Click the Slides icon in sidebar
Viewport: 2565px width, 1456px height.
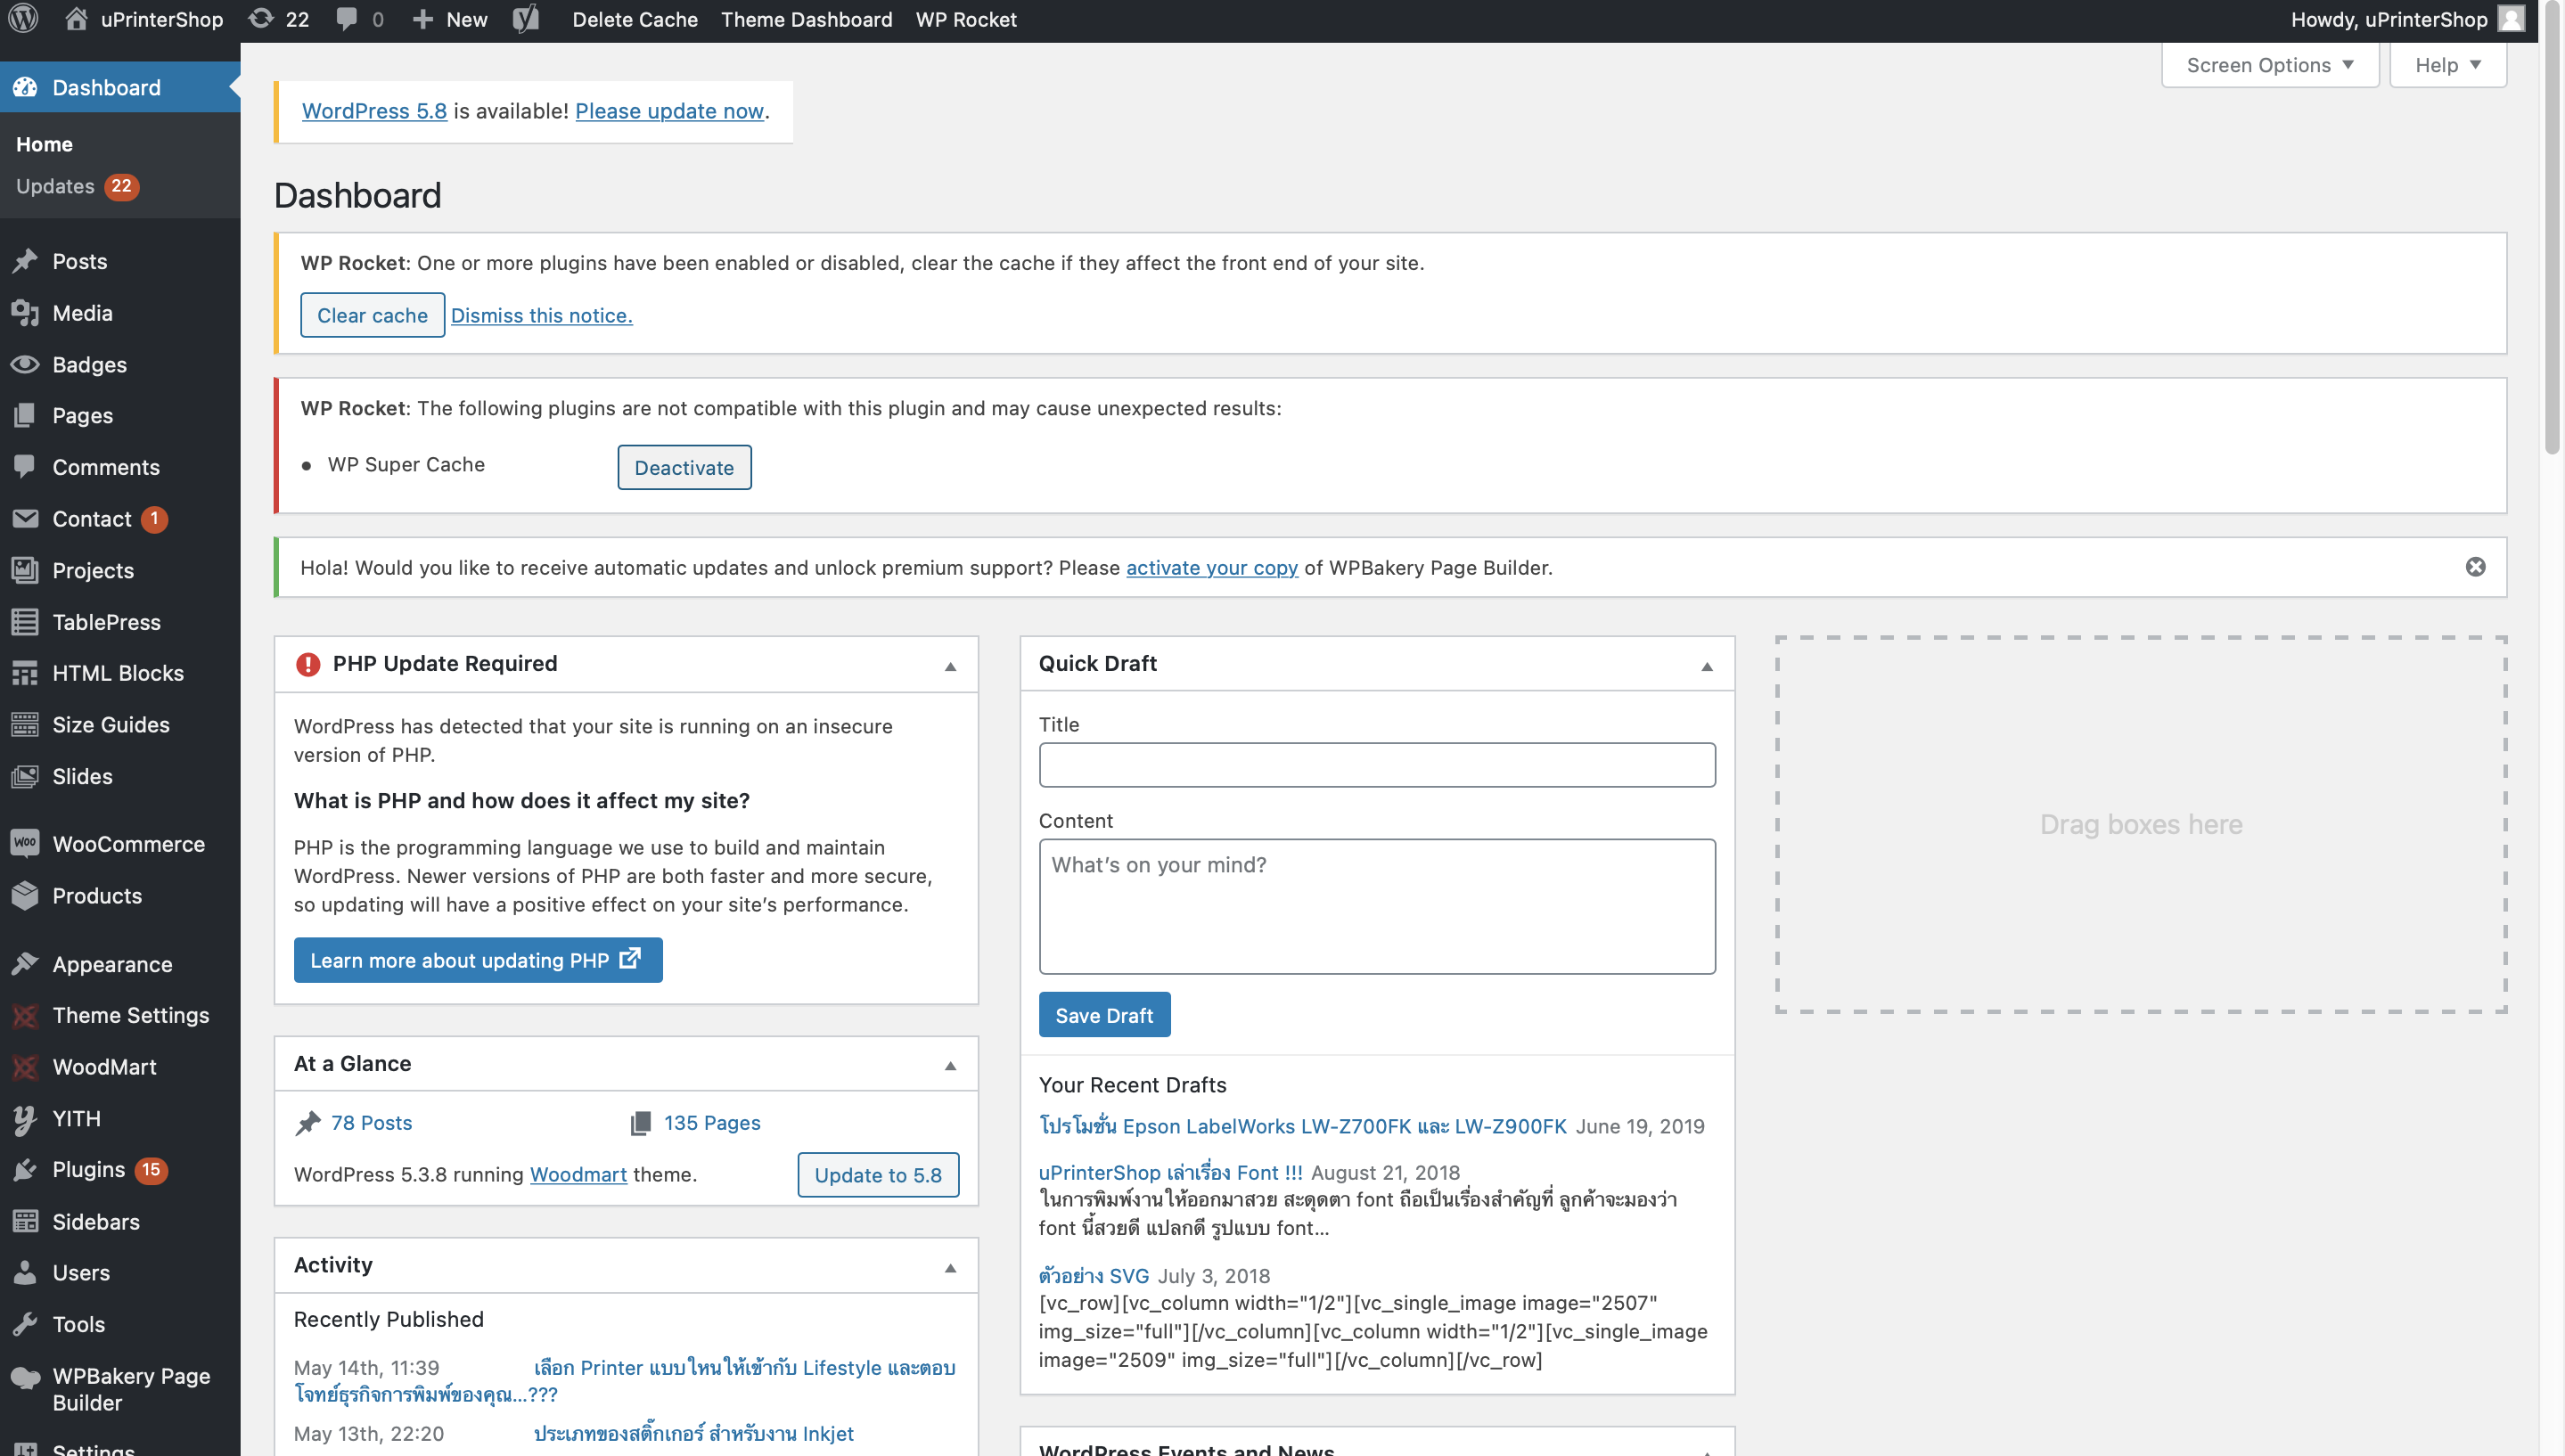pyautogui.click(x=25, y=776)
